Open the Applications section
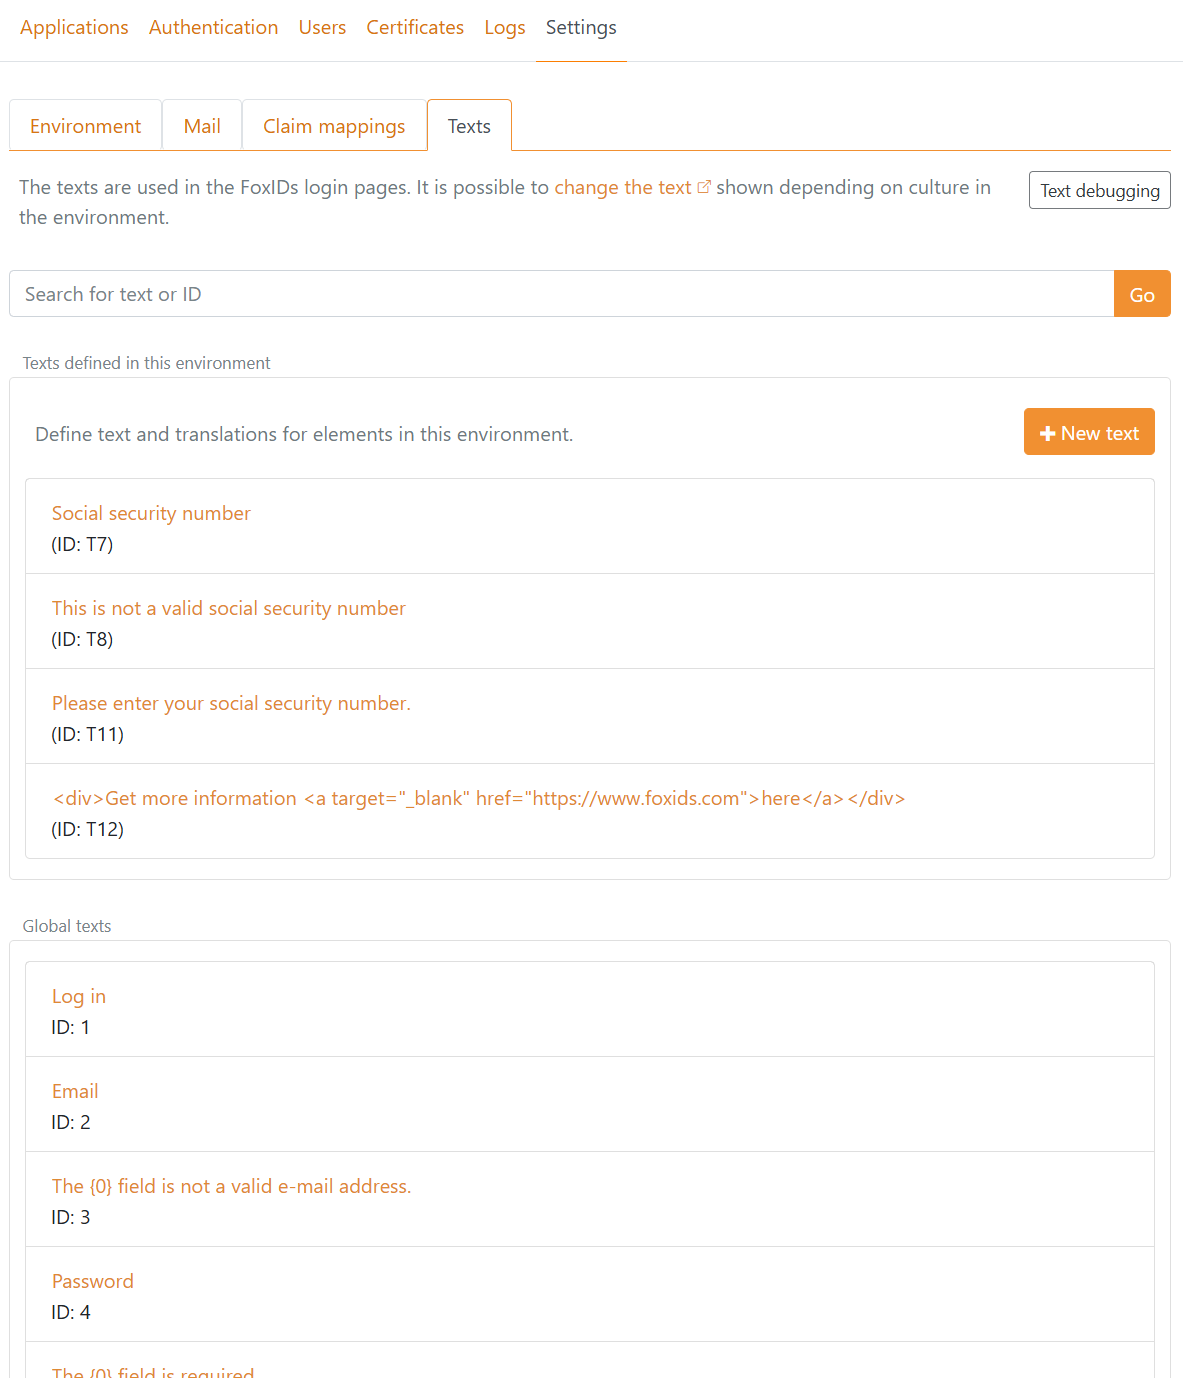The height and width of the screenshot is (1378, 1183). (74, 27)
